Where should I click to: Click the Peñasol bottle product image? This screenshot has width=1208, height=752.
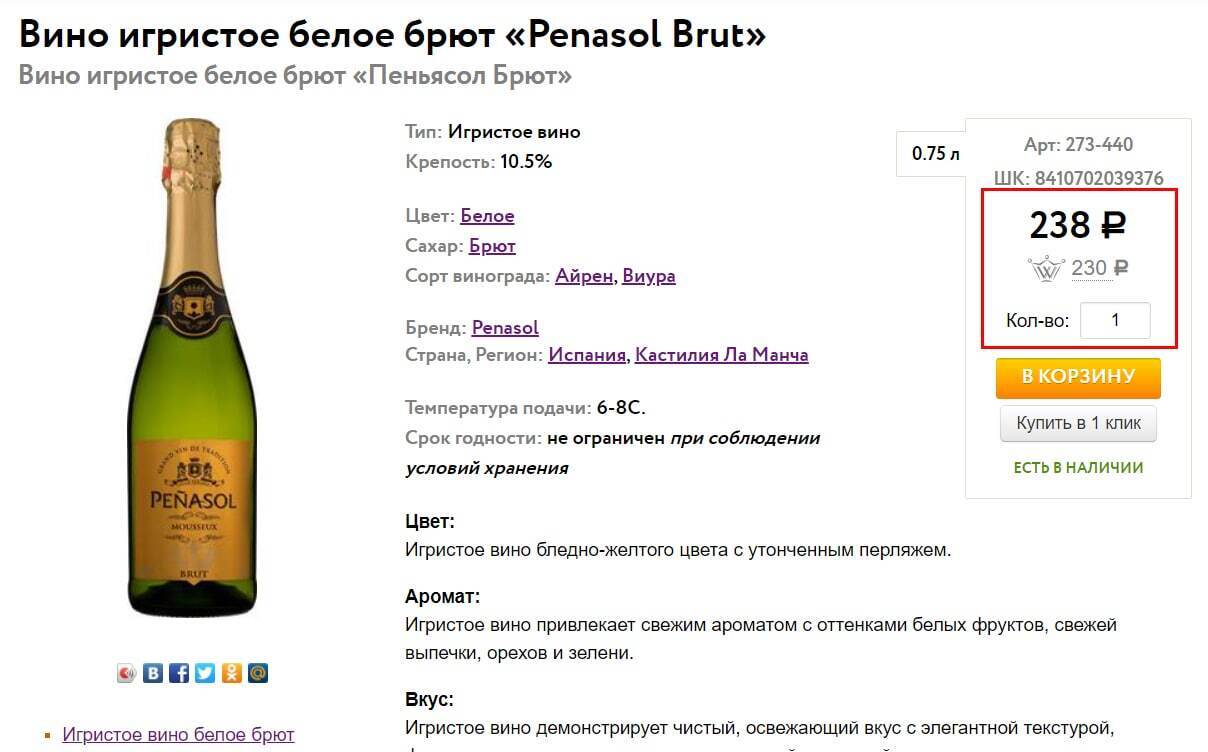[x=192, y=368]
